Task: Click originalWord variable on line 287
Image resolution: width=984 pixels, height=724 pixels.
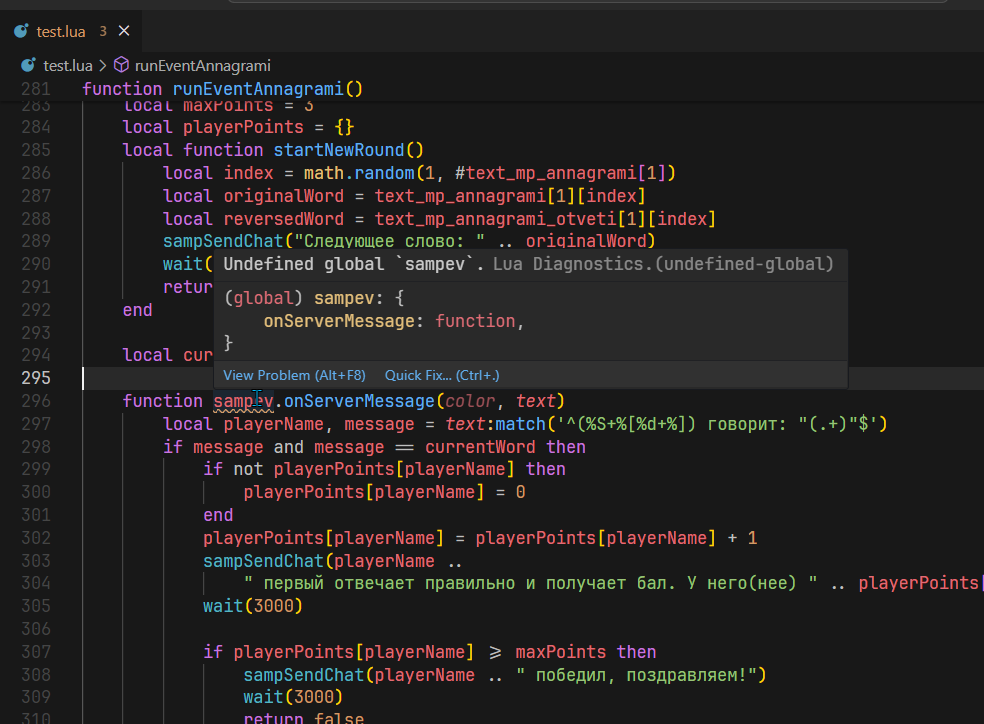Action: click(284, 196)
